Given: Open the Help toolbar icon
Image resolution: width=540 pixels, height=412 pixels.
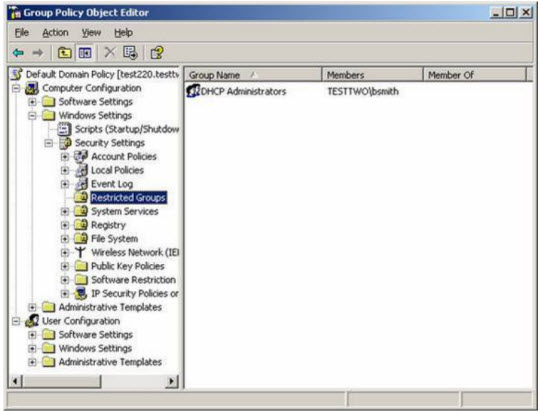Looking at the screenshot, I should coord(156,53).
